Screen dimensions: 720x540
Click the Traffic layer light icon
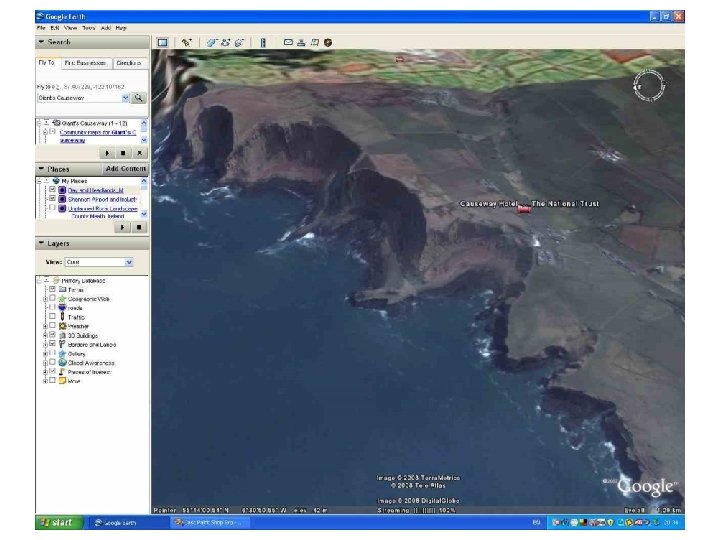62,317
